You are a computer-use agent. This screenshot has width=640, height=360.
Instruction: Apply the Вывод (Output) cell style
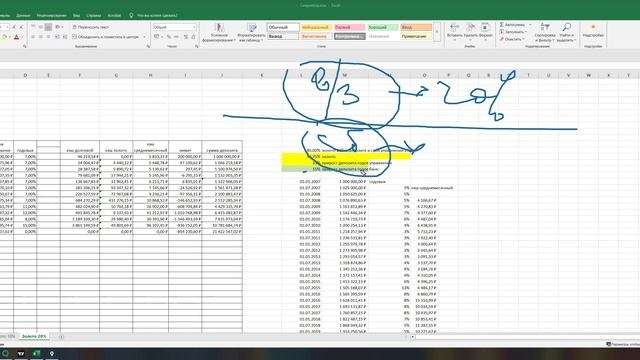pyautogui.click(x=283, y=36)
